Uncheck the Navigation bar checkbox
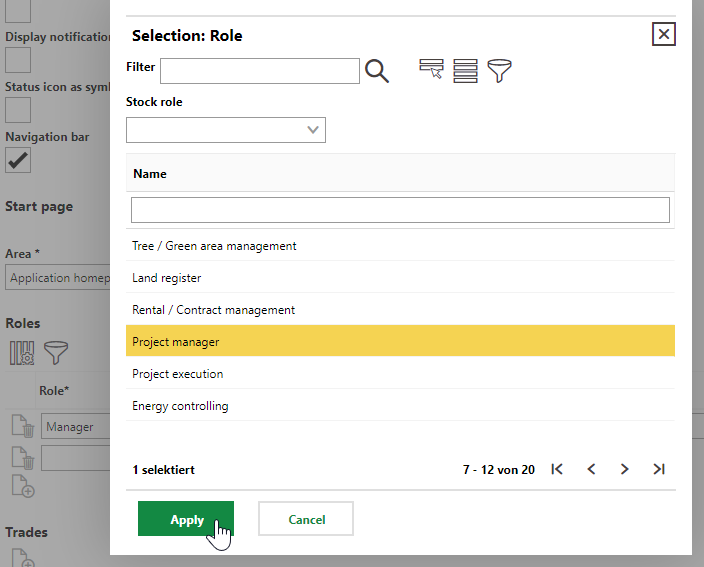The width and height of the screenshot is (704, 567). coord(18,160)
